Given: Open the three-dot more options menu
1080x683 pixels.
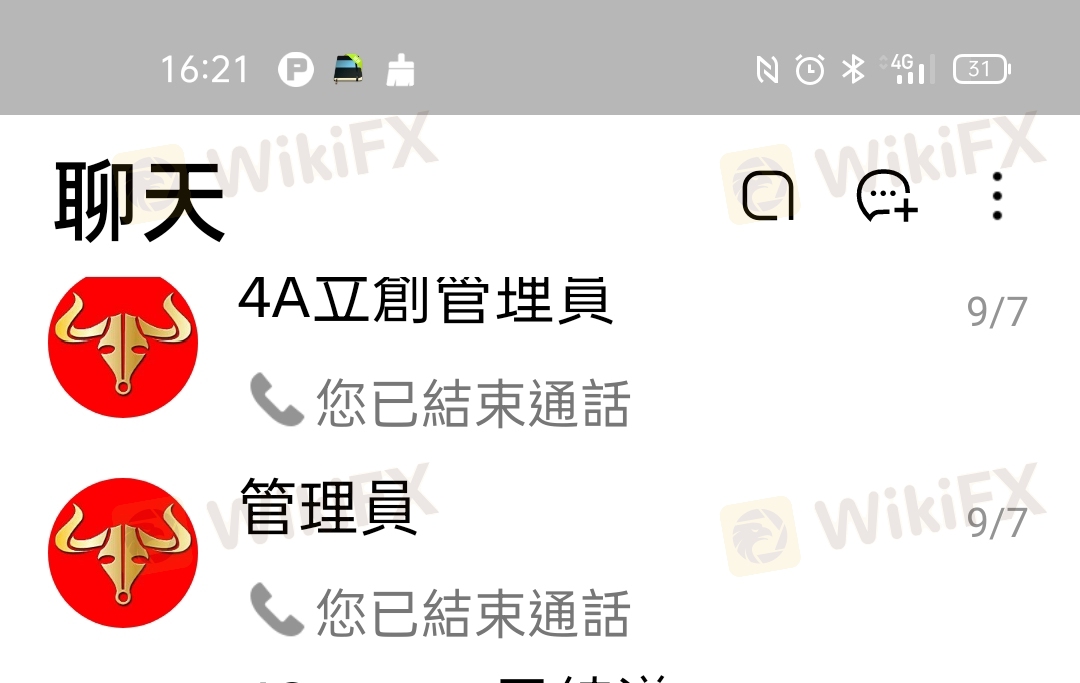Looking at the screenshot, I should 997,196.
